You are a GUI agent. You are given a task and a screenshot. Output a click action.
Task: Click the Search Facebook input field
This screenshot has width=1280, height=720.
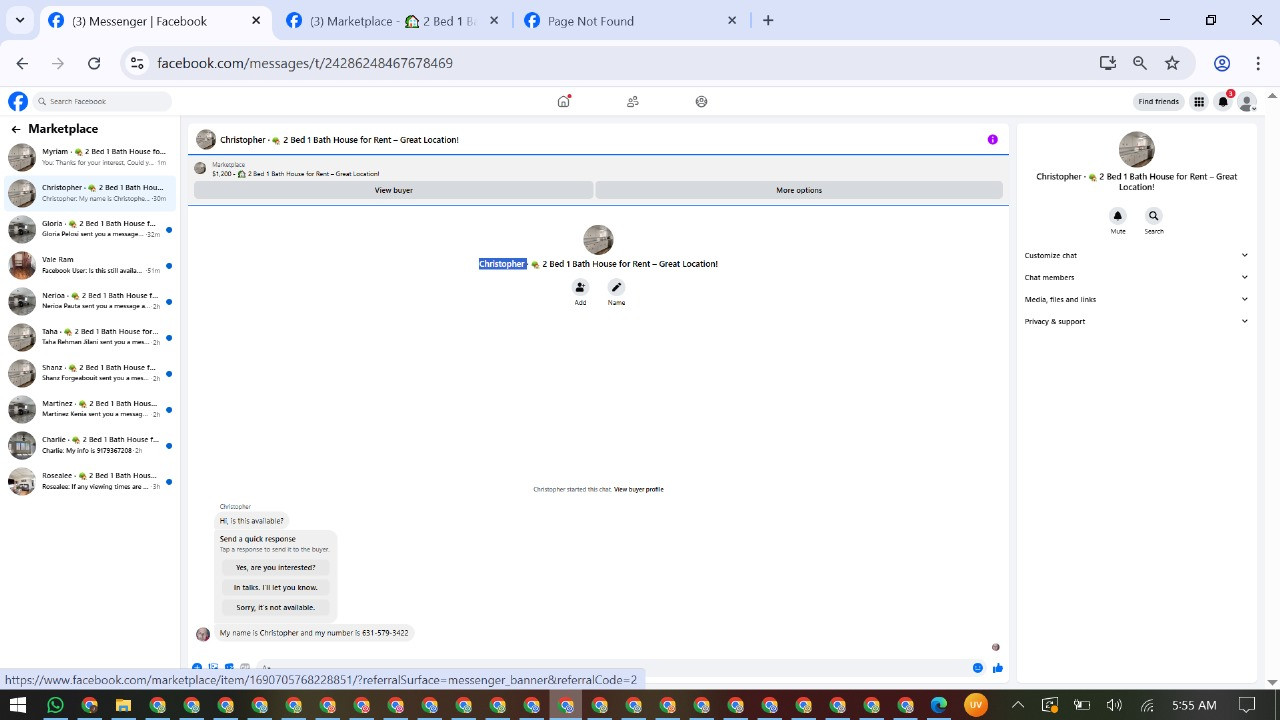102,101
